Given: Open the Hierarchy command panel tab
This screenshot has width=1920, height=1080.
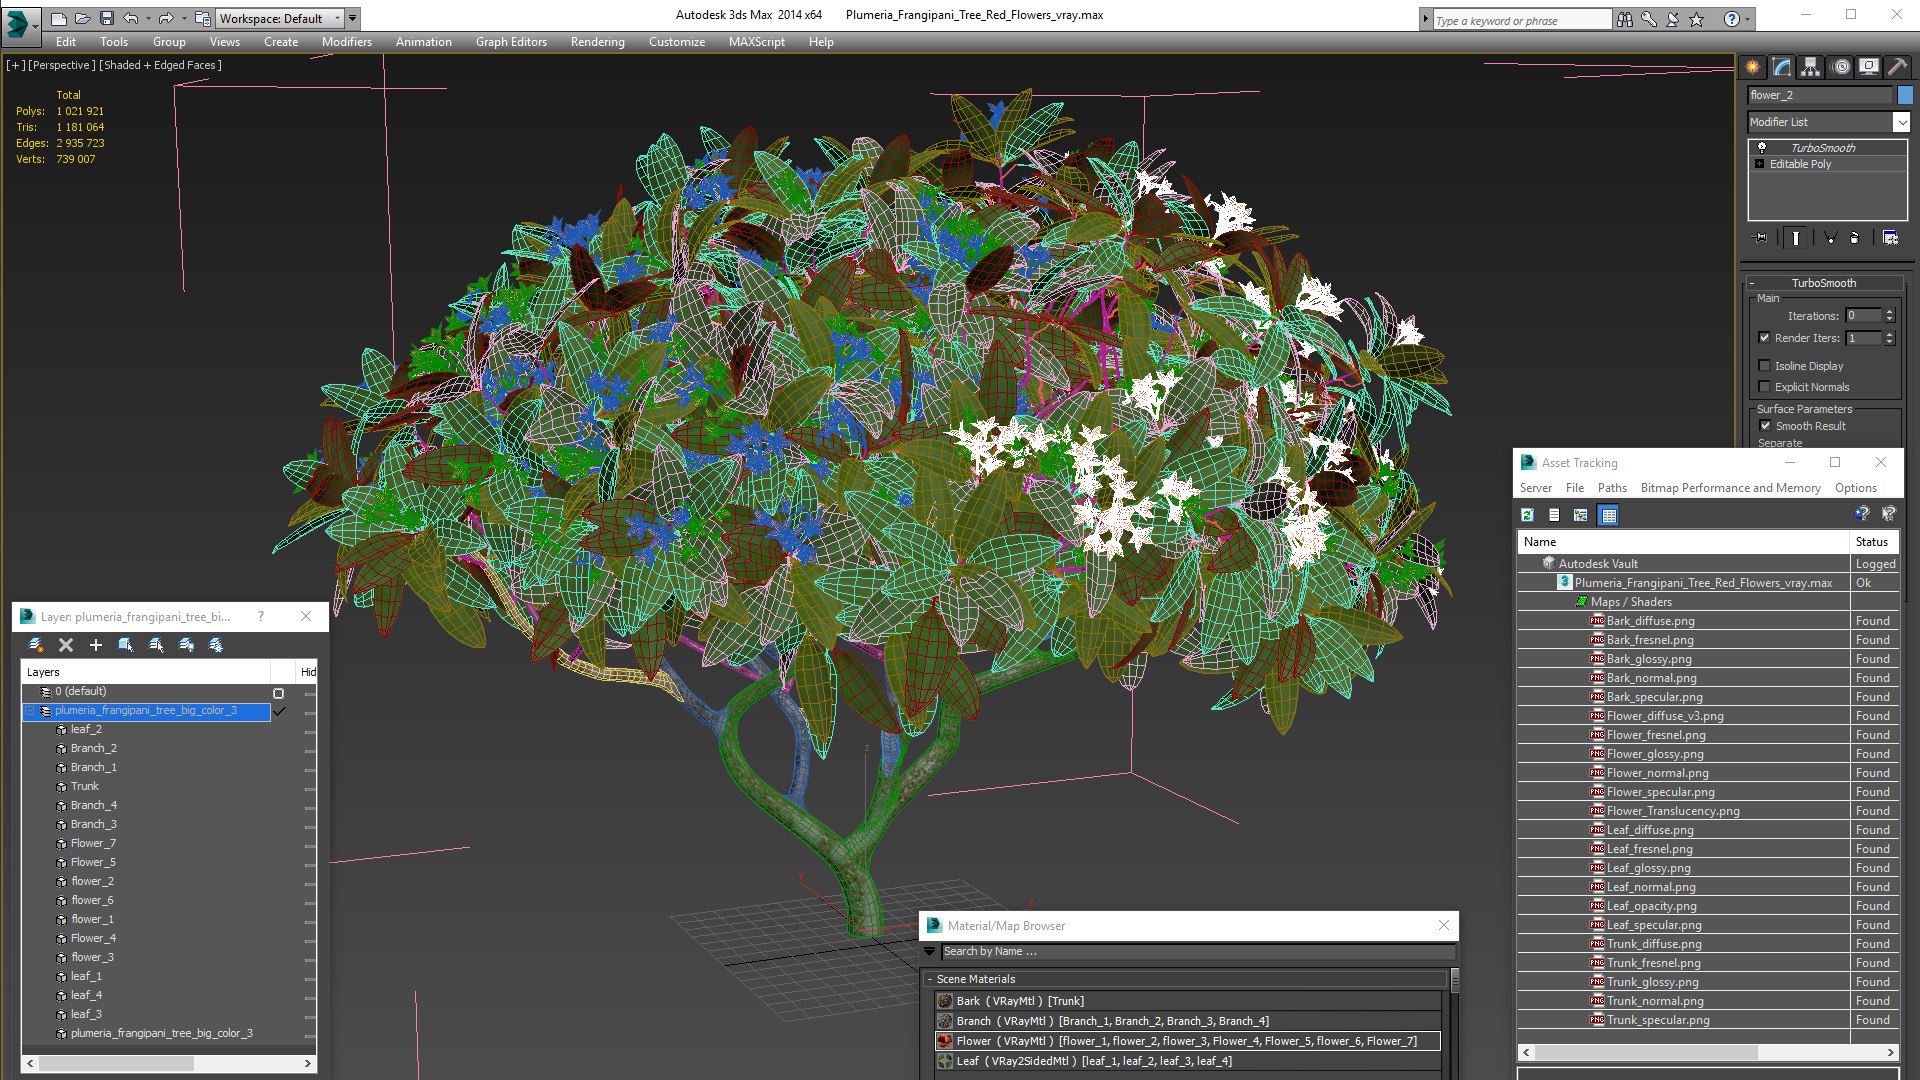Looking at the screenshot, I should (x=1810, y=67).
